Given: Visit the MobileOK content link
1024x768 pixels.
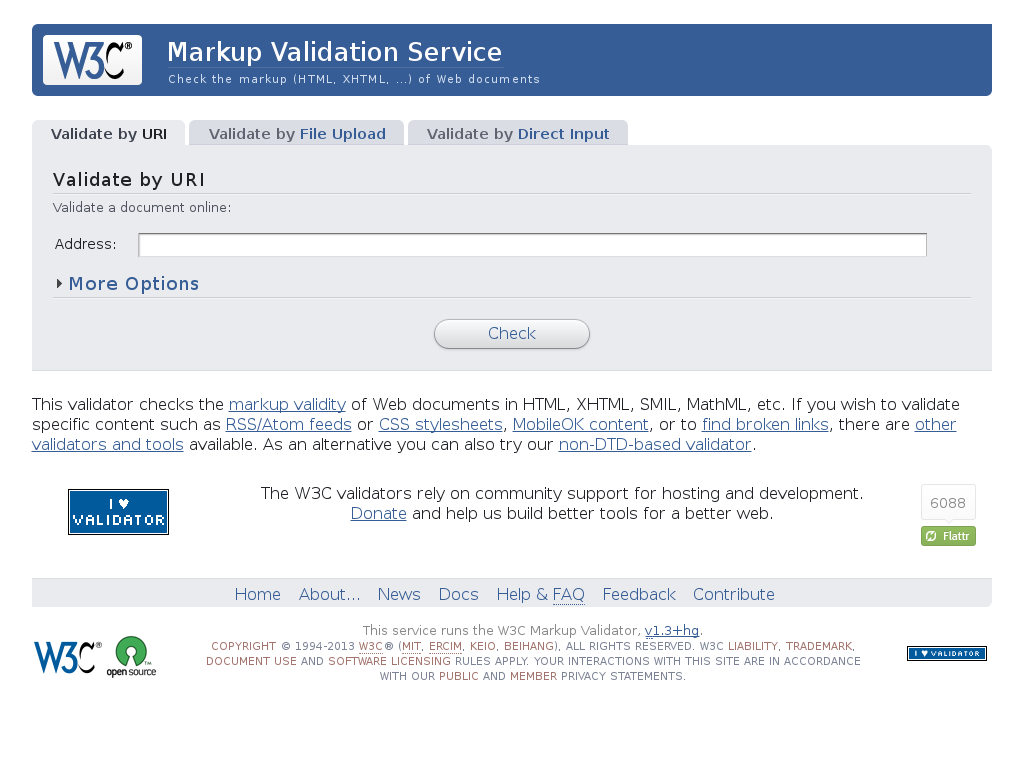Looking at the screenshot, I should pyautogui.click(x=581, y=424).
